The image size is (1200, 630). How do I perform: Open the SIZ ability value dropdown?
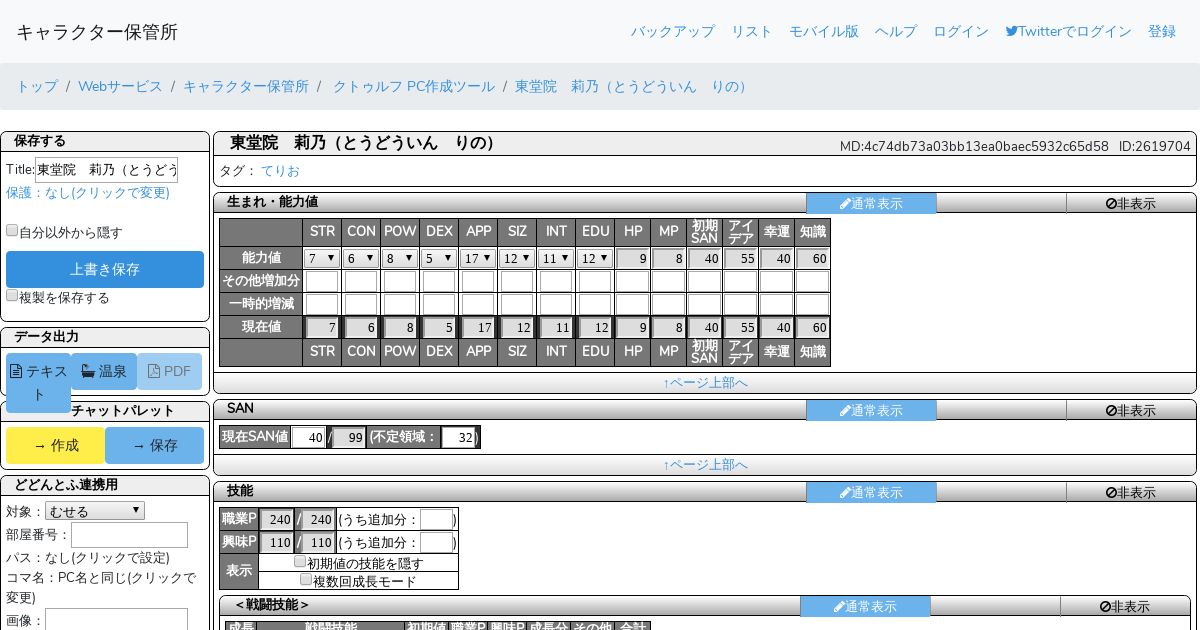click(x=517, y=258)
